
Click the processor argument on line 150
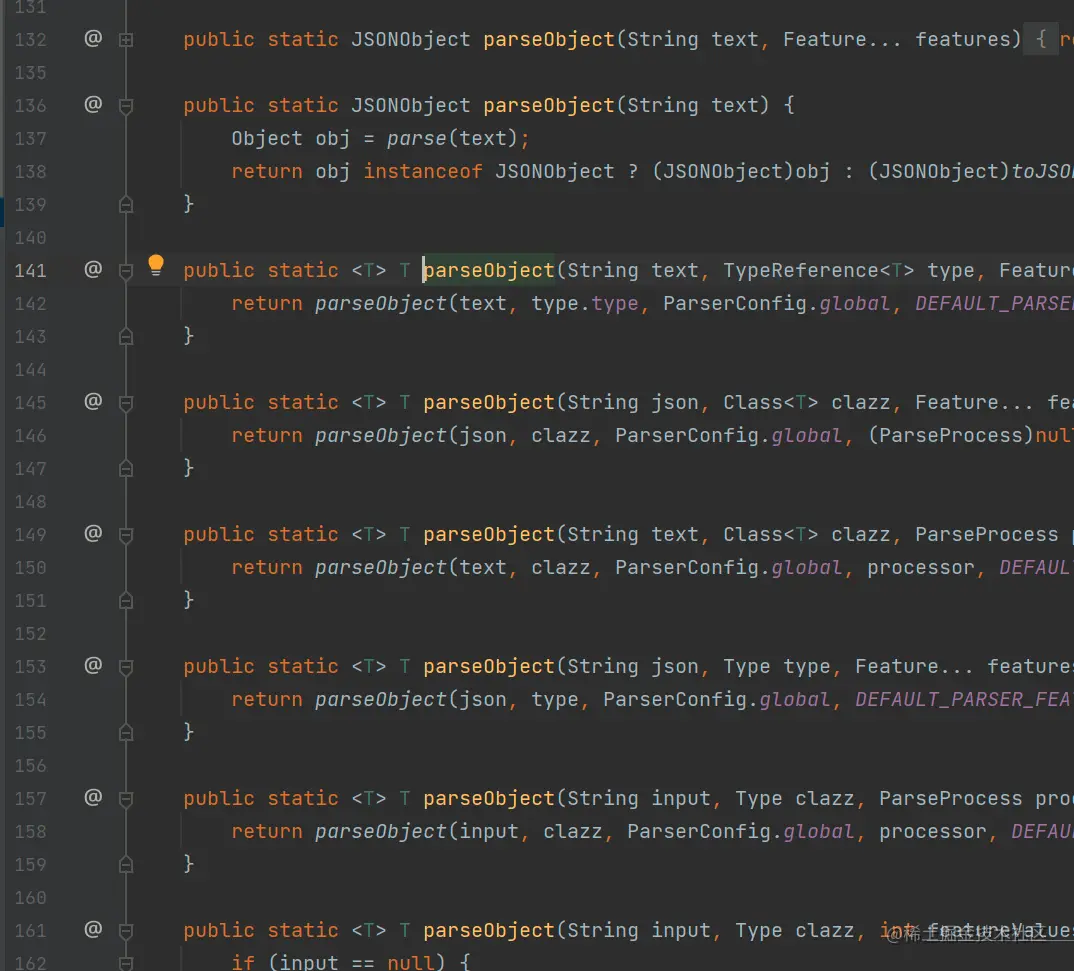[x=921, y=568]
